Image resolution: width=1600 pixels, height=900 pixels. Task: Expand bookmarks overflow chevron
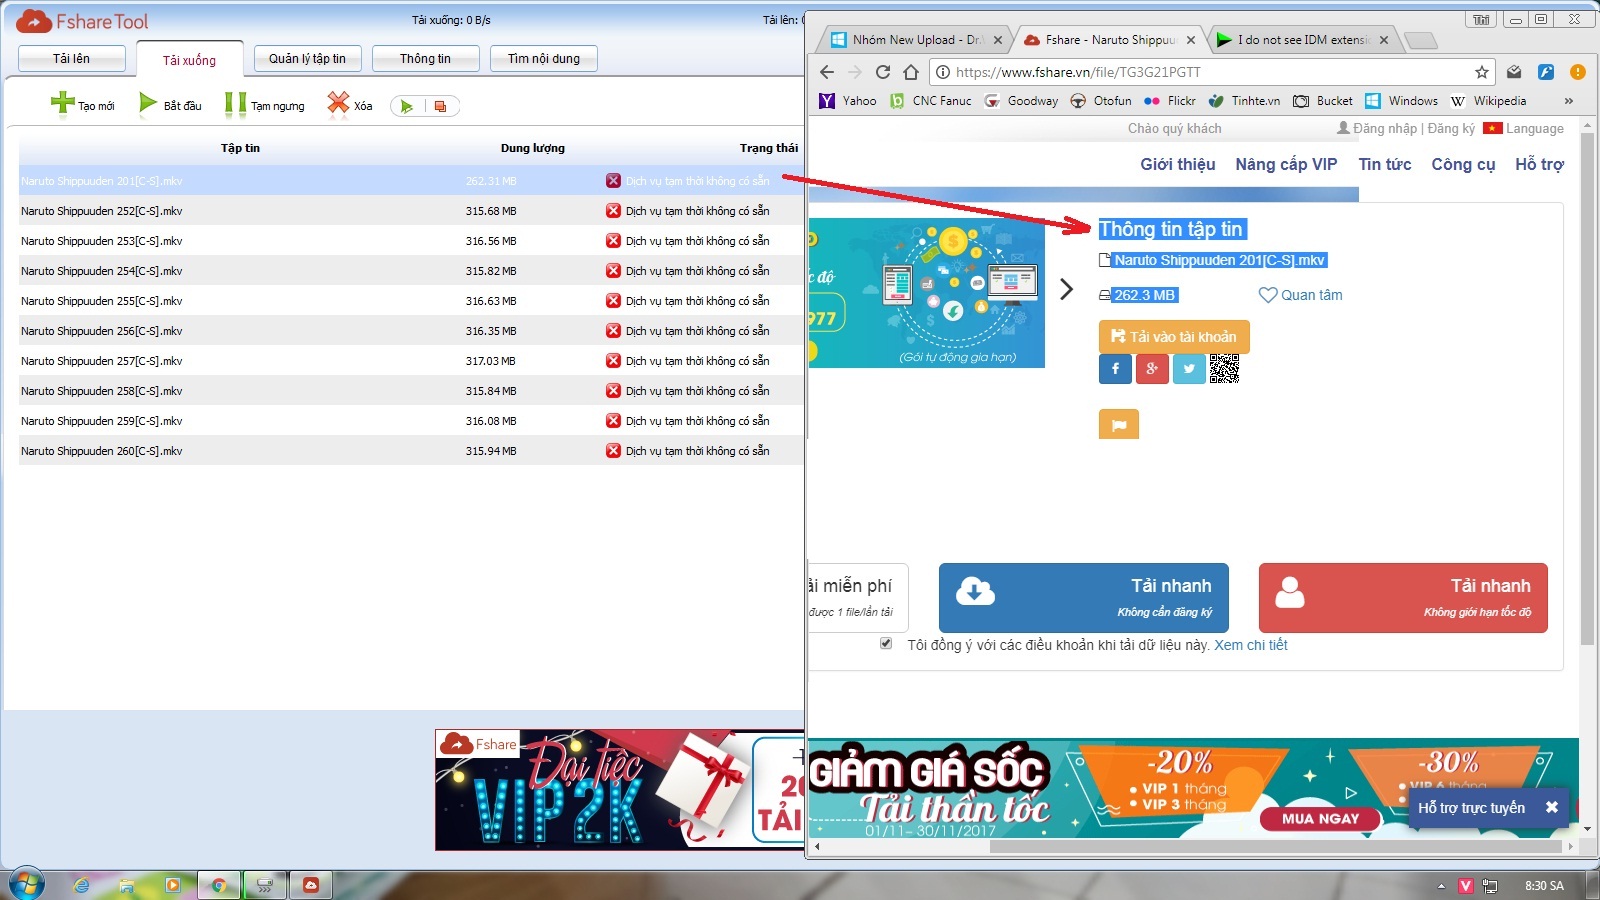point(1569,101)
